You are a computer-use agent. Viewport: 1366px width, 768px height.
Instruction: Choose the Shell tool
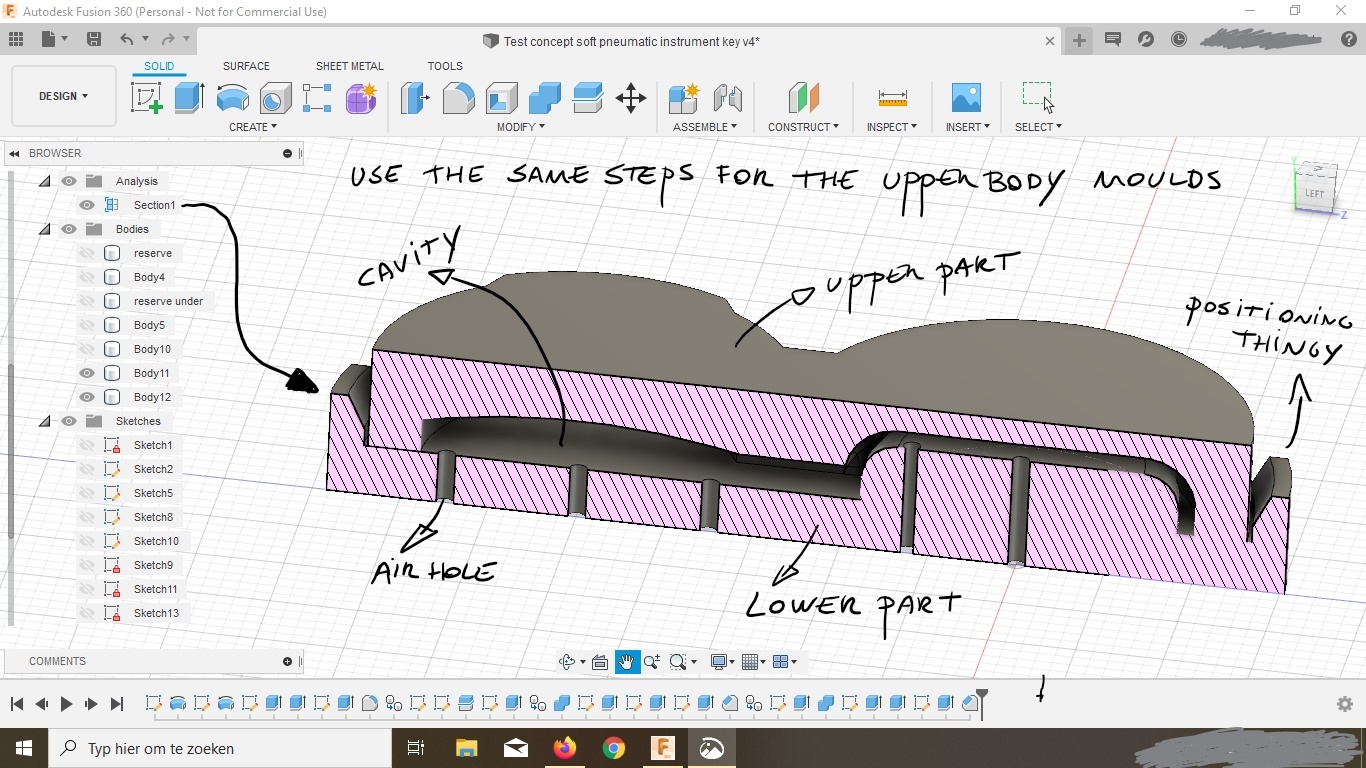[501, 98]
